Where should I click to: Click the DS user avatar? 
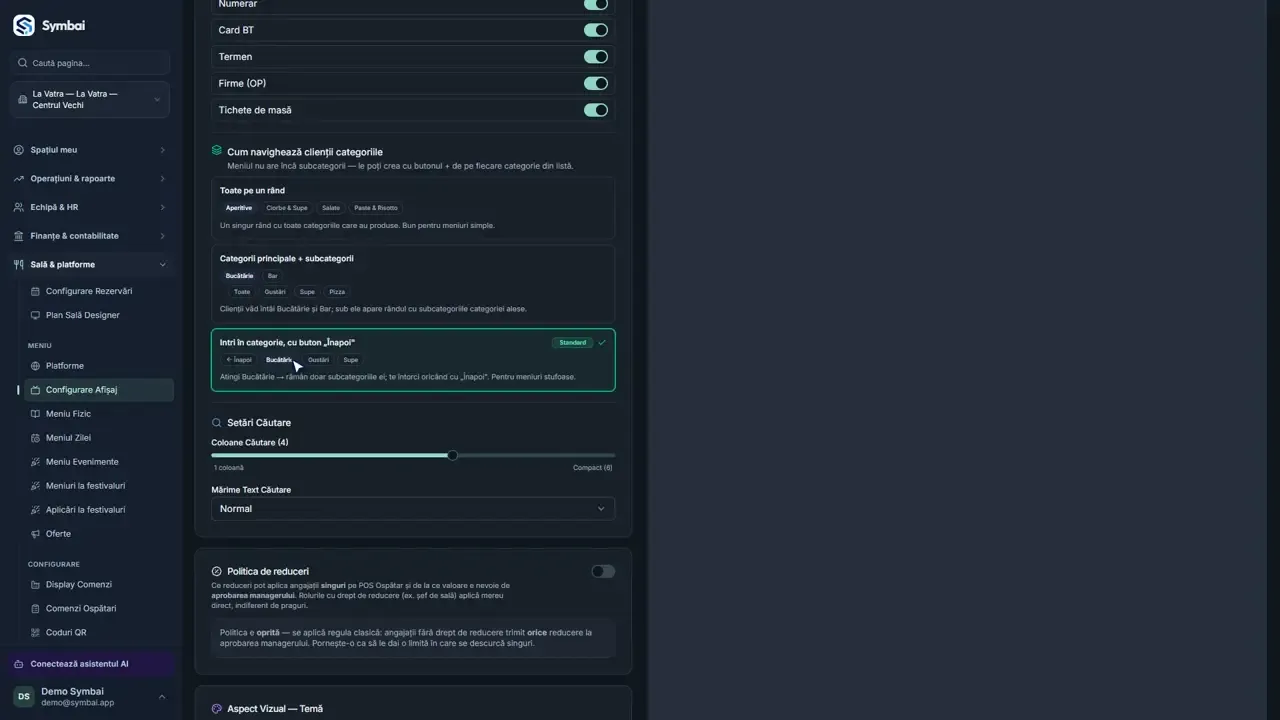click(23, 696)
